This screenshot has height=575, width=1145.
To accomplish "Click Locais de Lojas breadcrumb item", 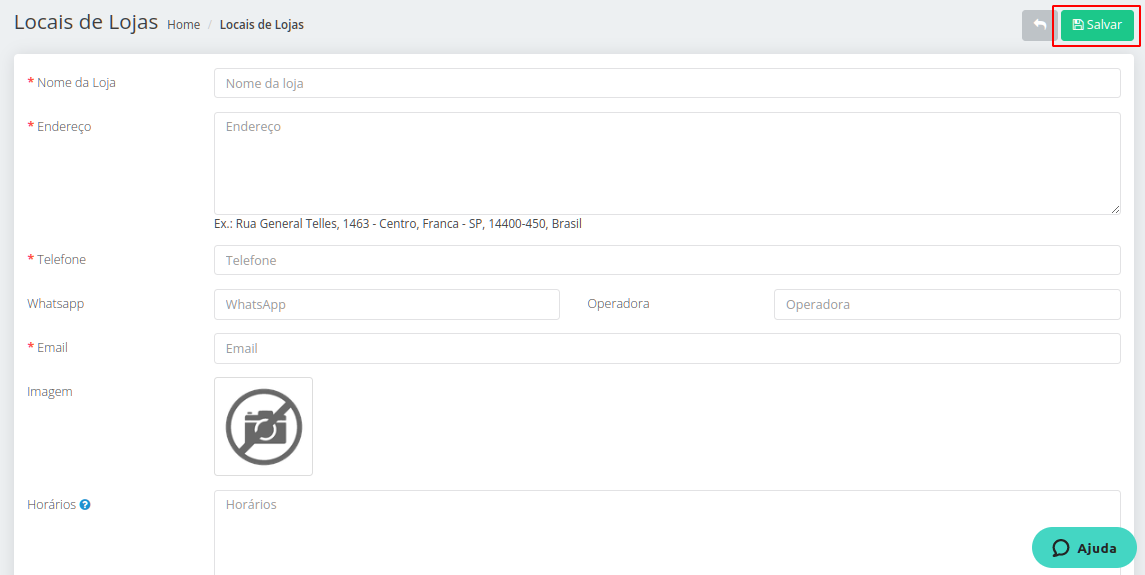I will (x=261, y=25).
